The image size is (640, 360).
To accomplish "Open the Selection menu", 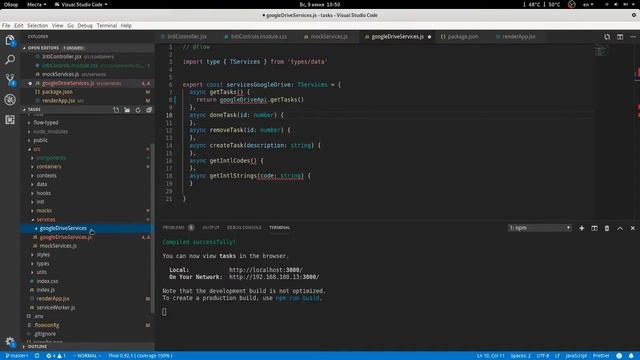I will 38,25.
